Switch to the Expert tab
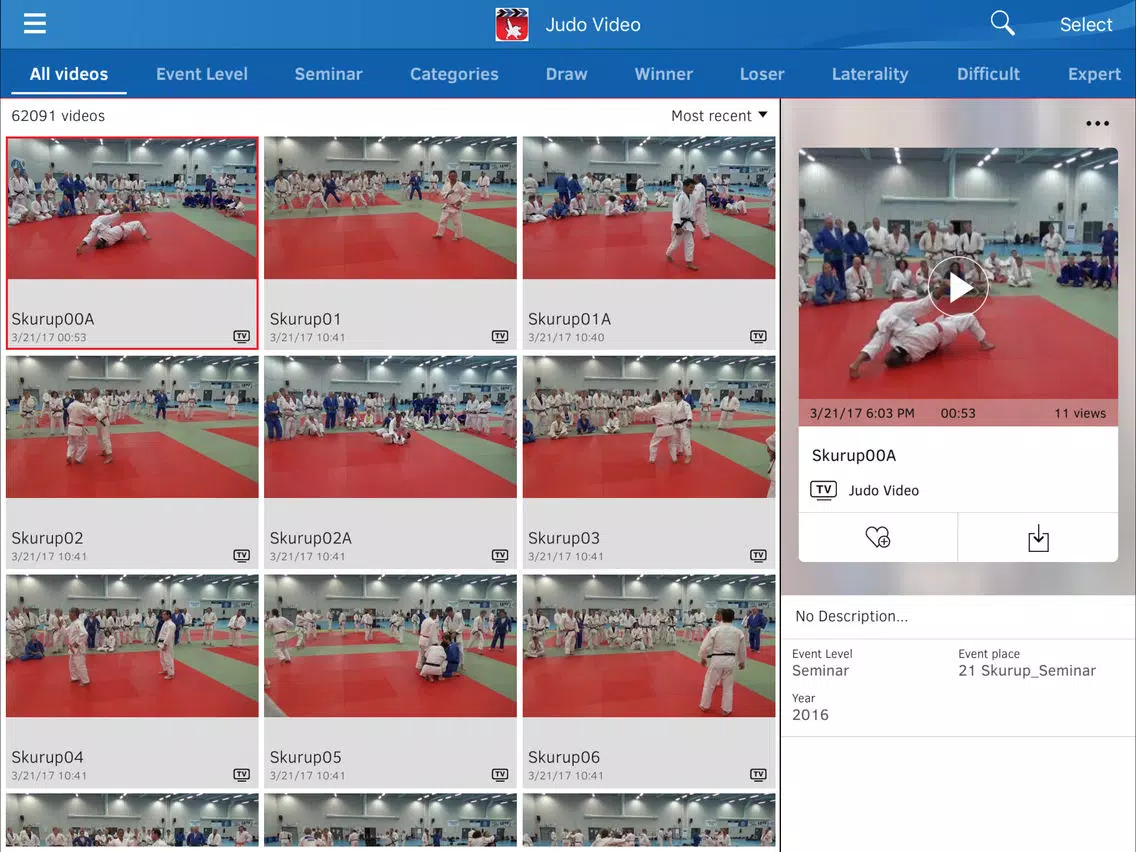Screen dimensions: 1136x852 point(1094,74)
